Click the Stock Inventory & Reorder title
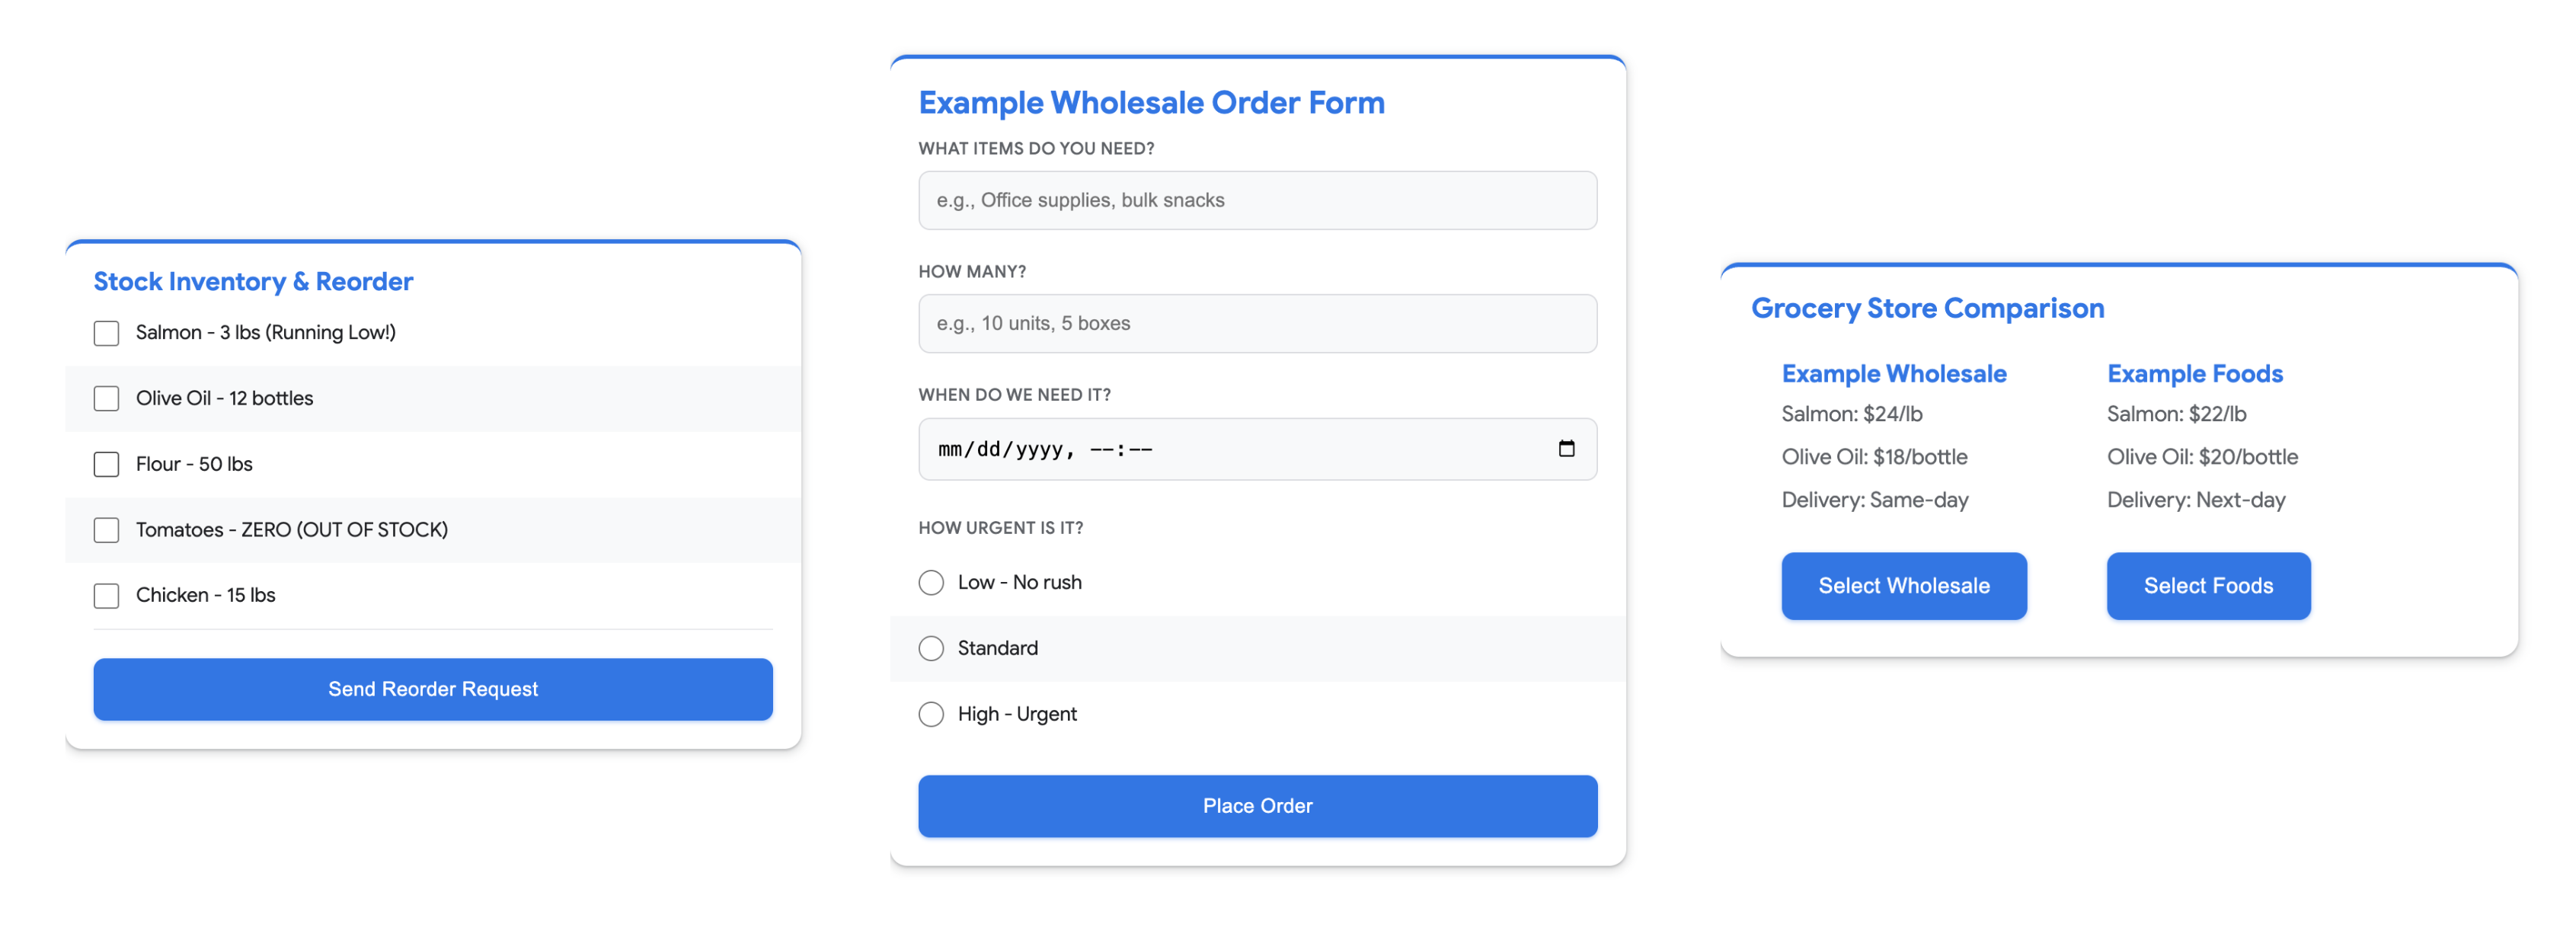 coord(253,282)
